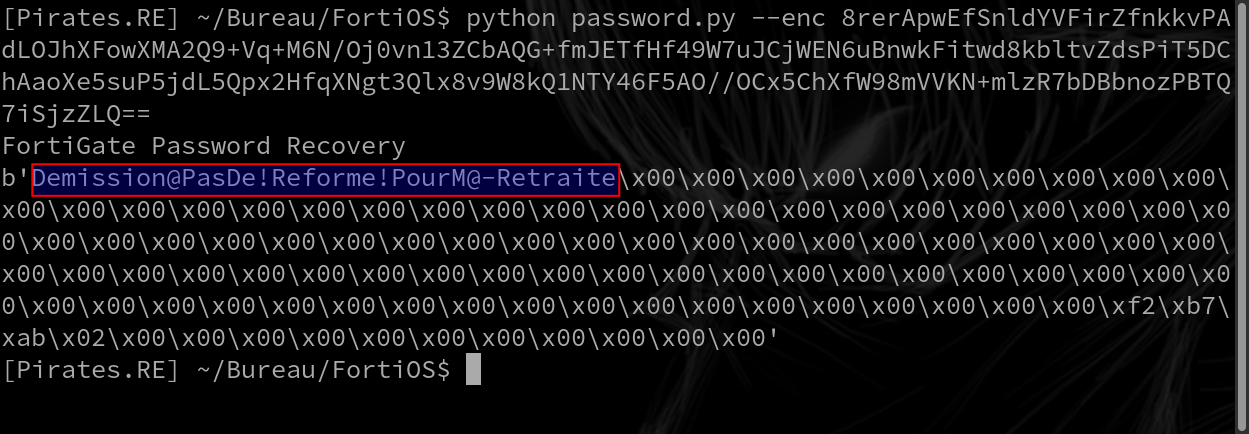This screenshot has height=434, width=1249.
Task: Click the 'FortiGate Password Recovery' output line
Action: [x=204, y=147]
